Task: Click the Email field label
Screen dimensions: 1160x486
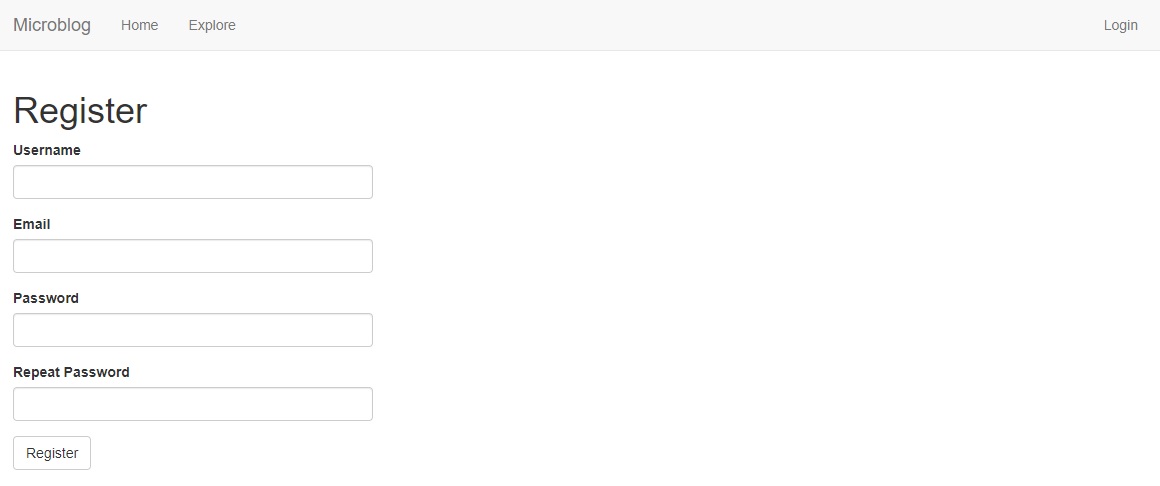Action: [x=32, y=224]
